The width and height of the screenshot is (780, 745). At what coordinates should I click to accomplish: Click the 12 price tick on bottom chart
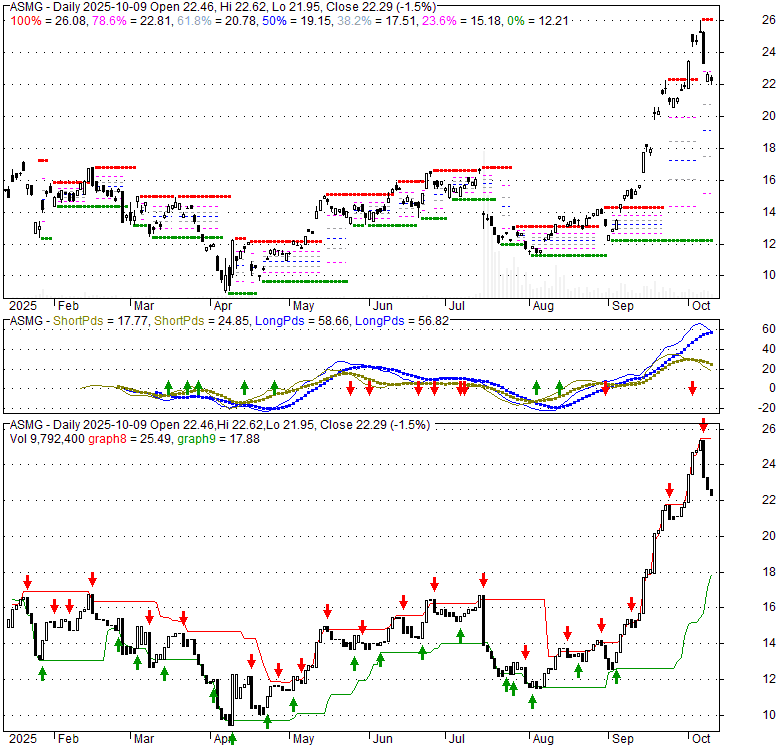[x=769, y=679]
